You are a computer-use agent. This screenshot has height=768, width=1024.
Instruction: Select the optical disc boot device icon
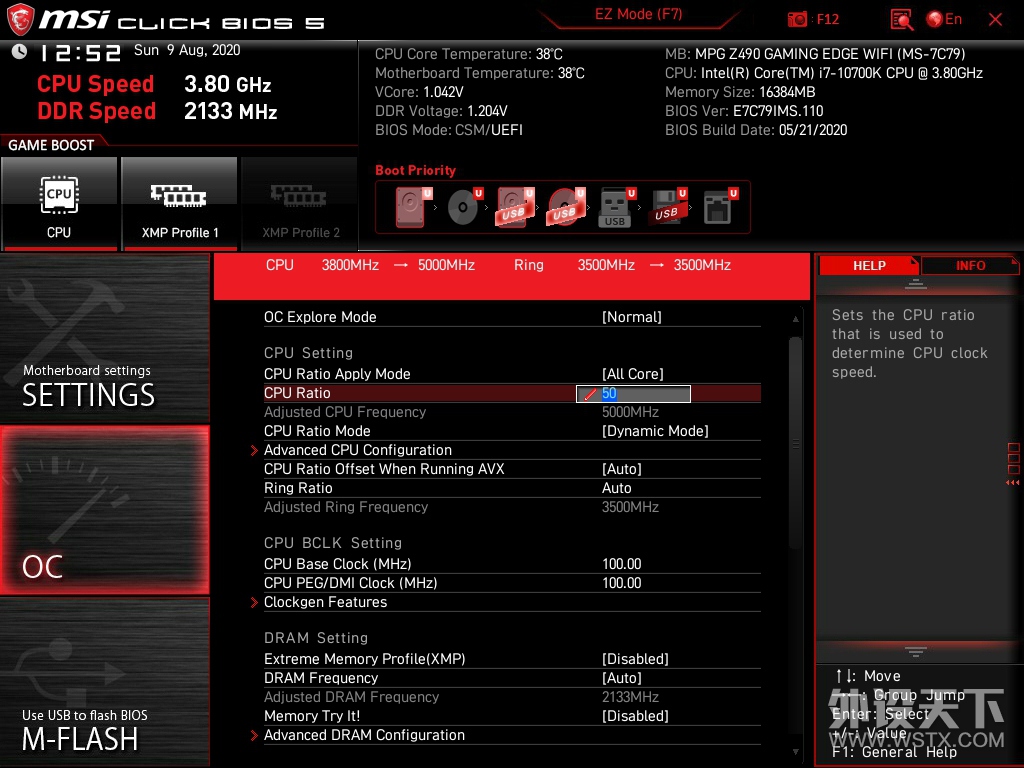464,206
